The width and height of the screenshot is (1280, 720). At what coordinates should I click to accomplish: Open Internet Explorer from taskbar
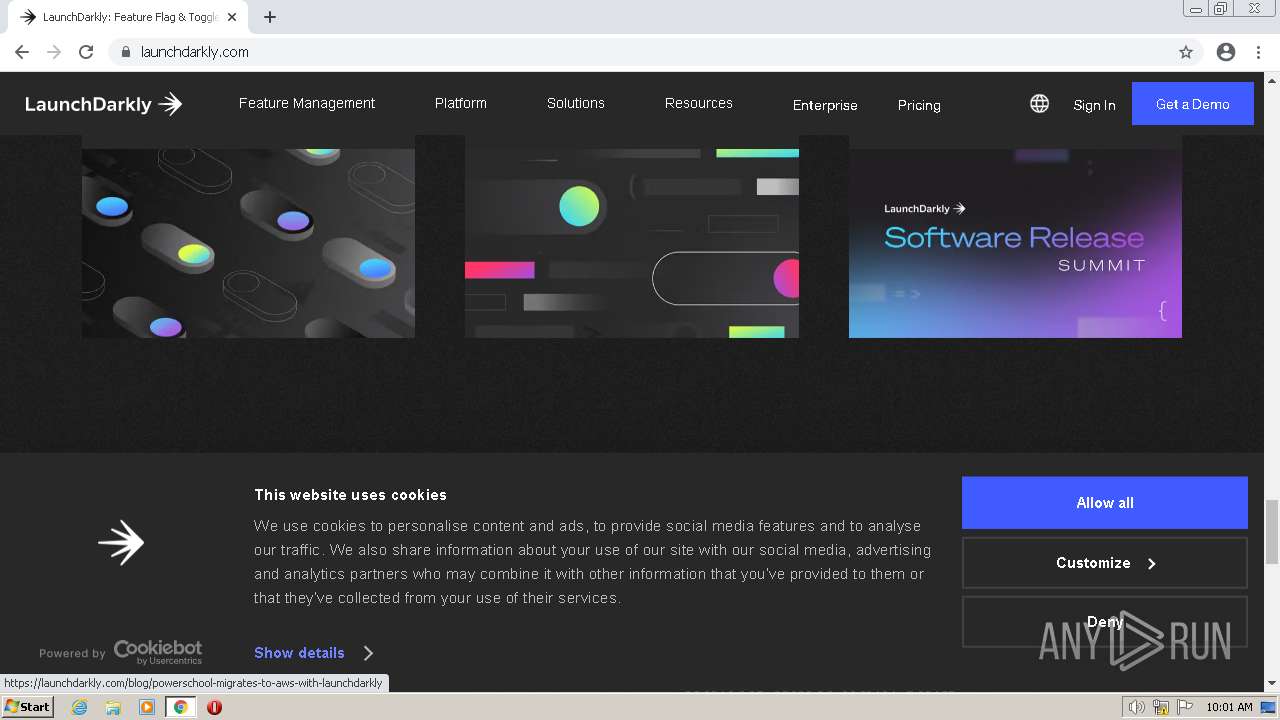[x=80, y=707]
